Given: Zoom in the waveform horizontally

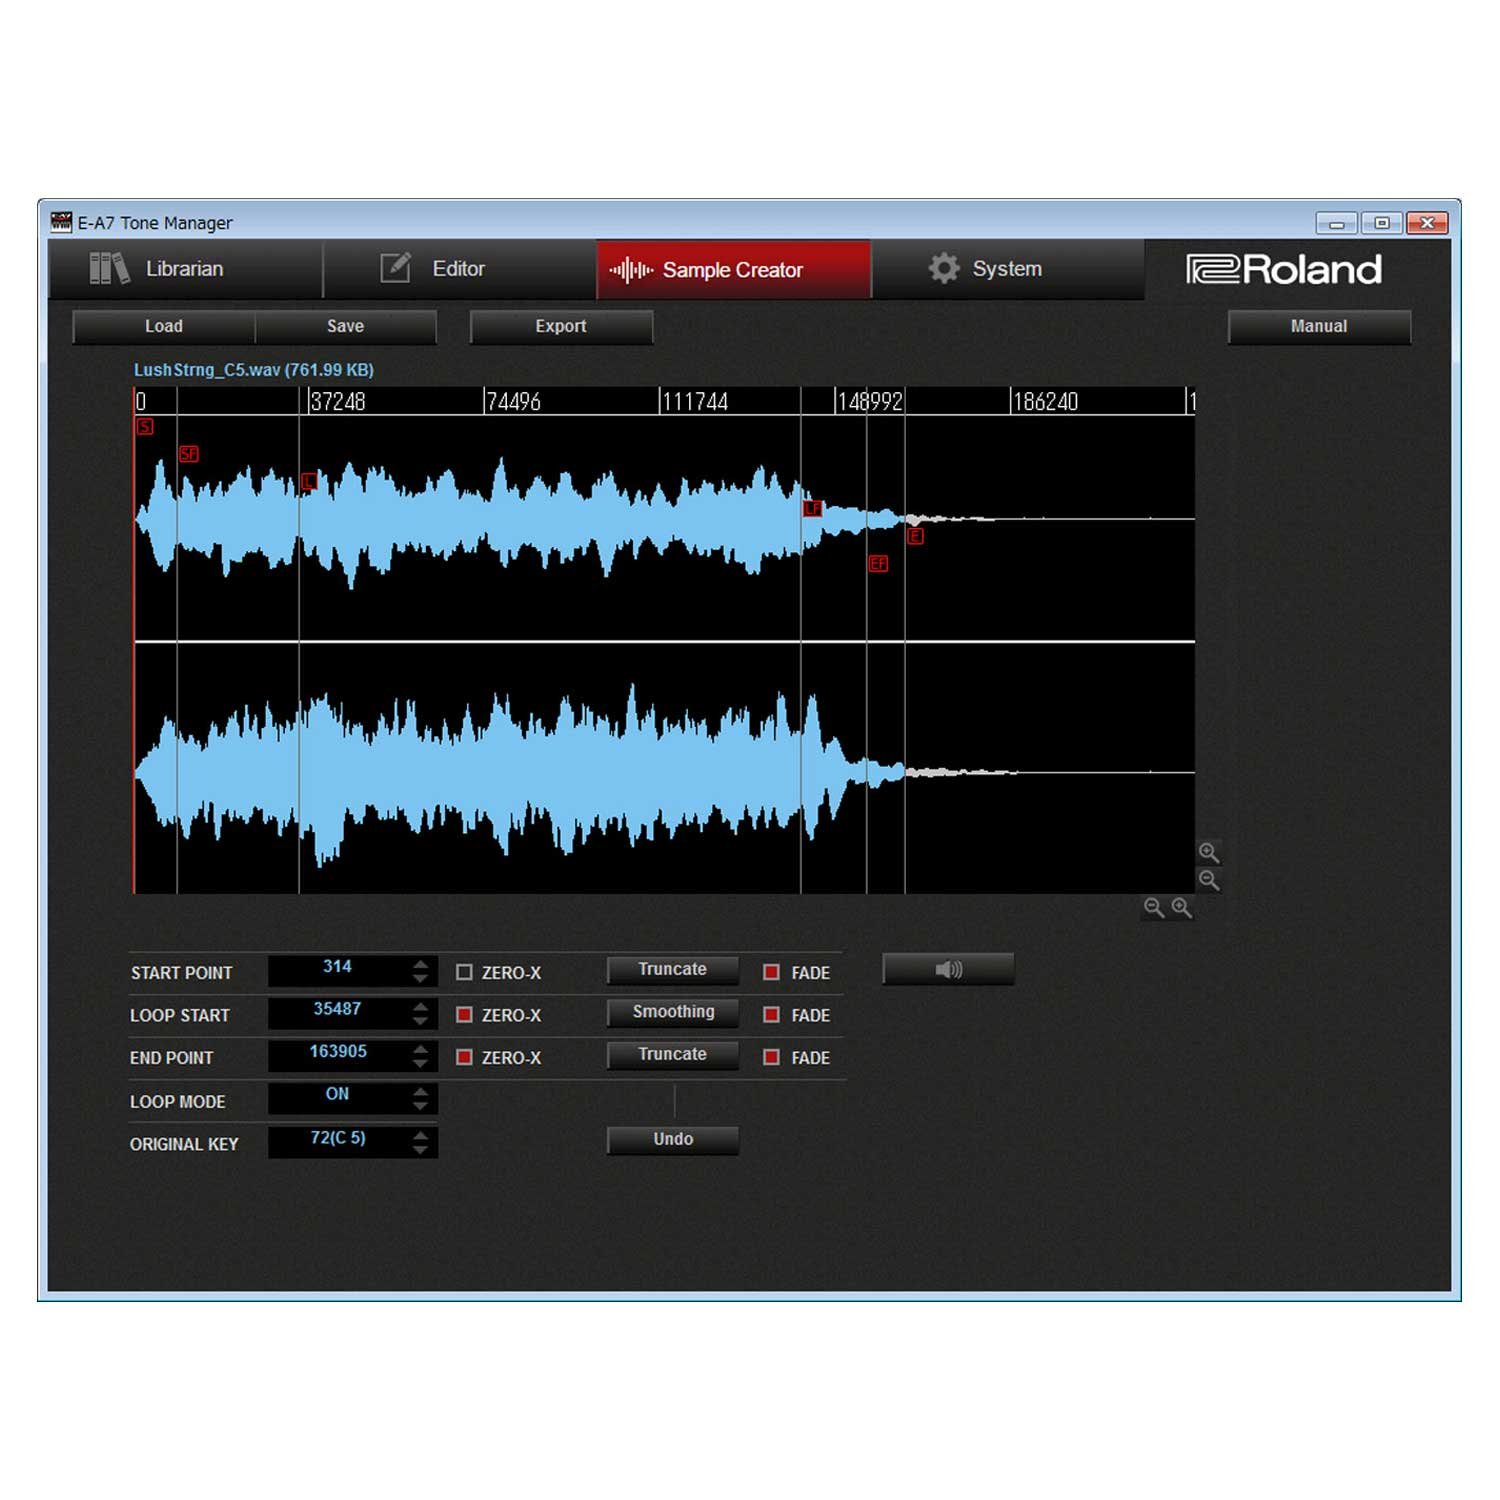Looking at the screenshot, I should tap(1182, 907).
